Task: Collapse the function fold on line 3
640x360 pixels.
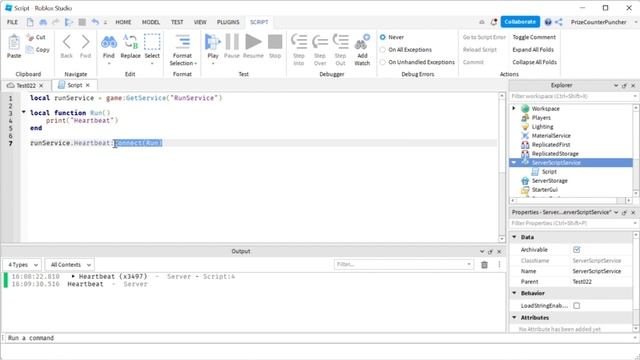Action: [24, 112]
